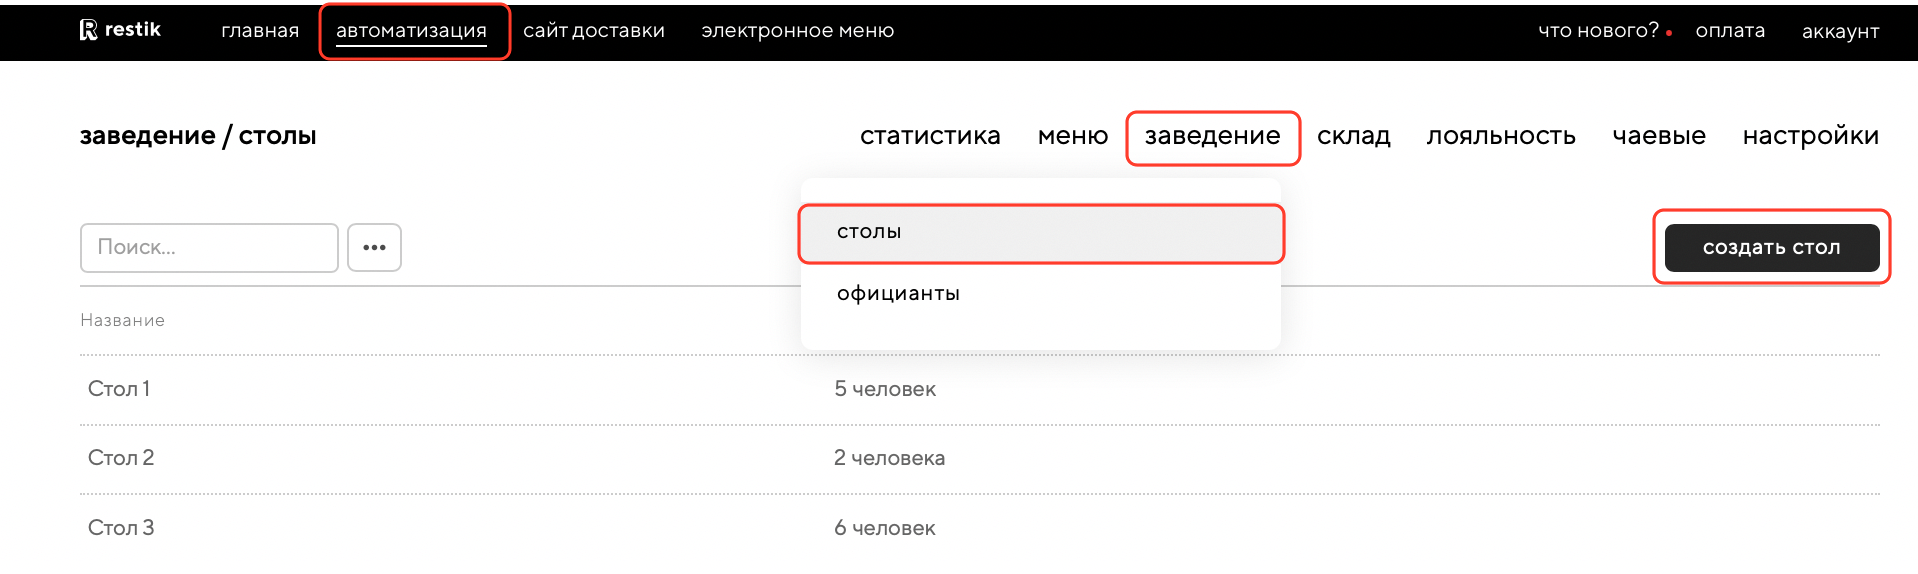1918x574 pixels.
Task: Switch to the статистика tab
Action: click(930, 136)
